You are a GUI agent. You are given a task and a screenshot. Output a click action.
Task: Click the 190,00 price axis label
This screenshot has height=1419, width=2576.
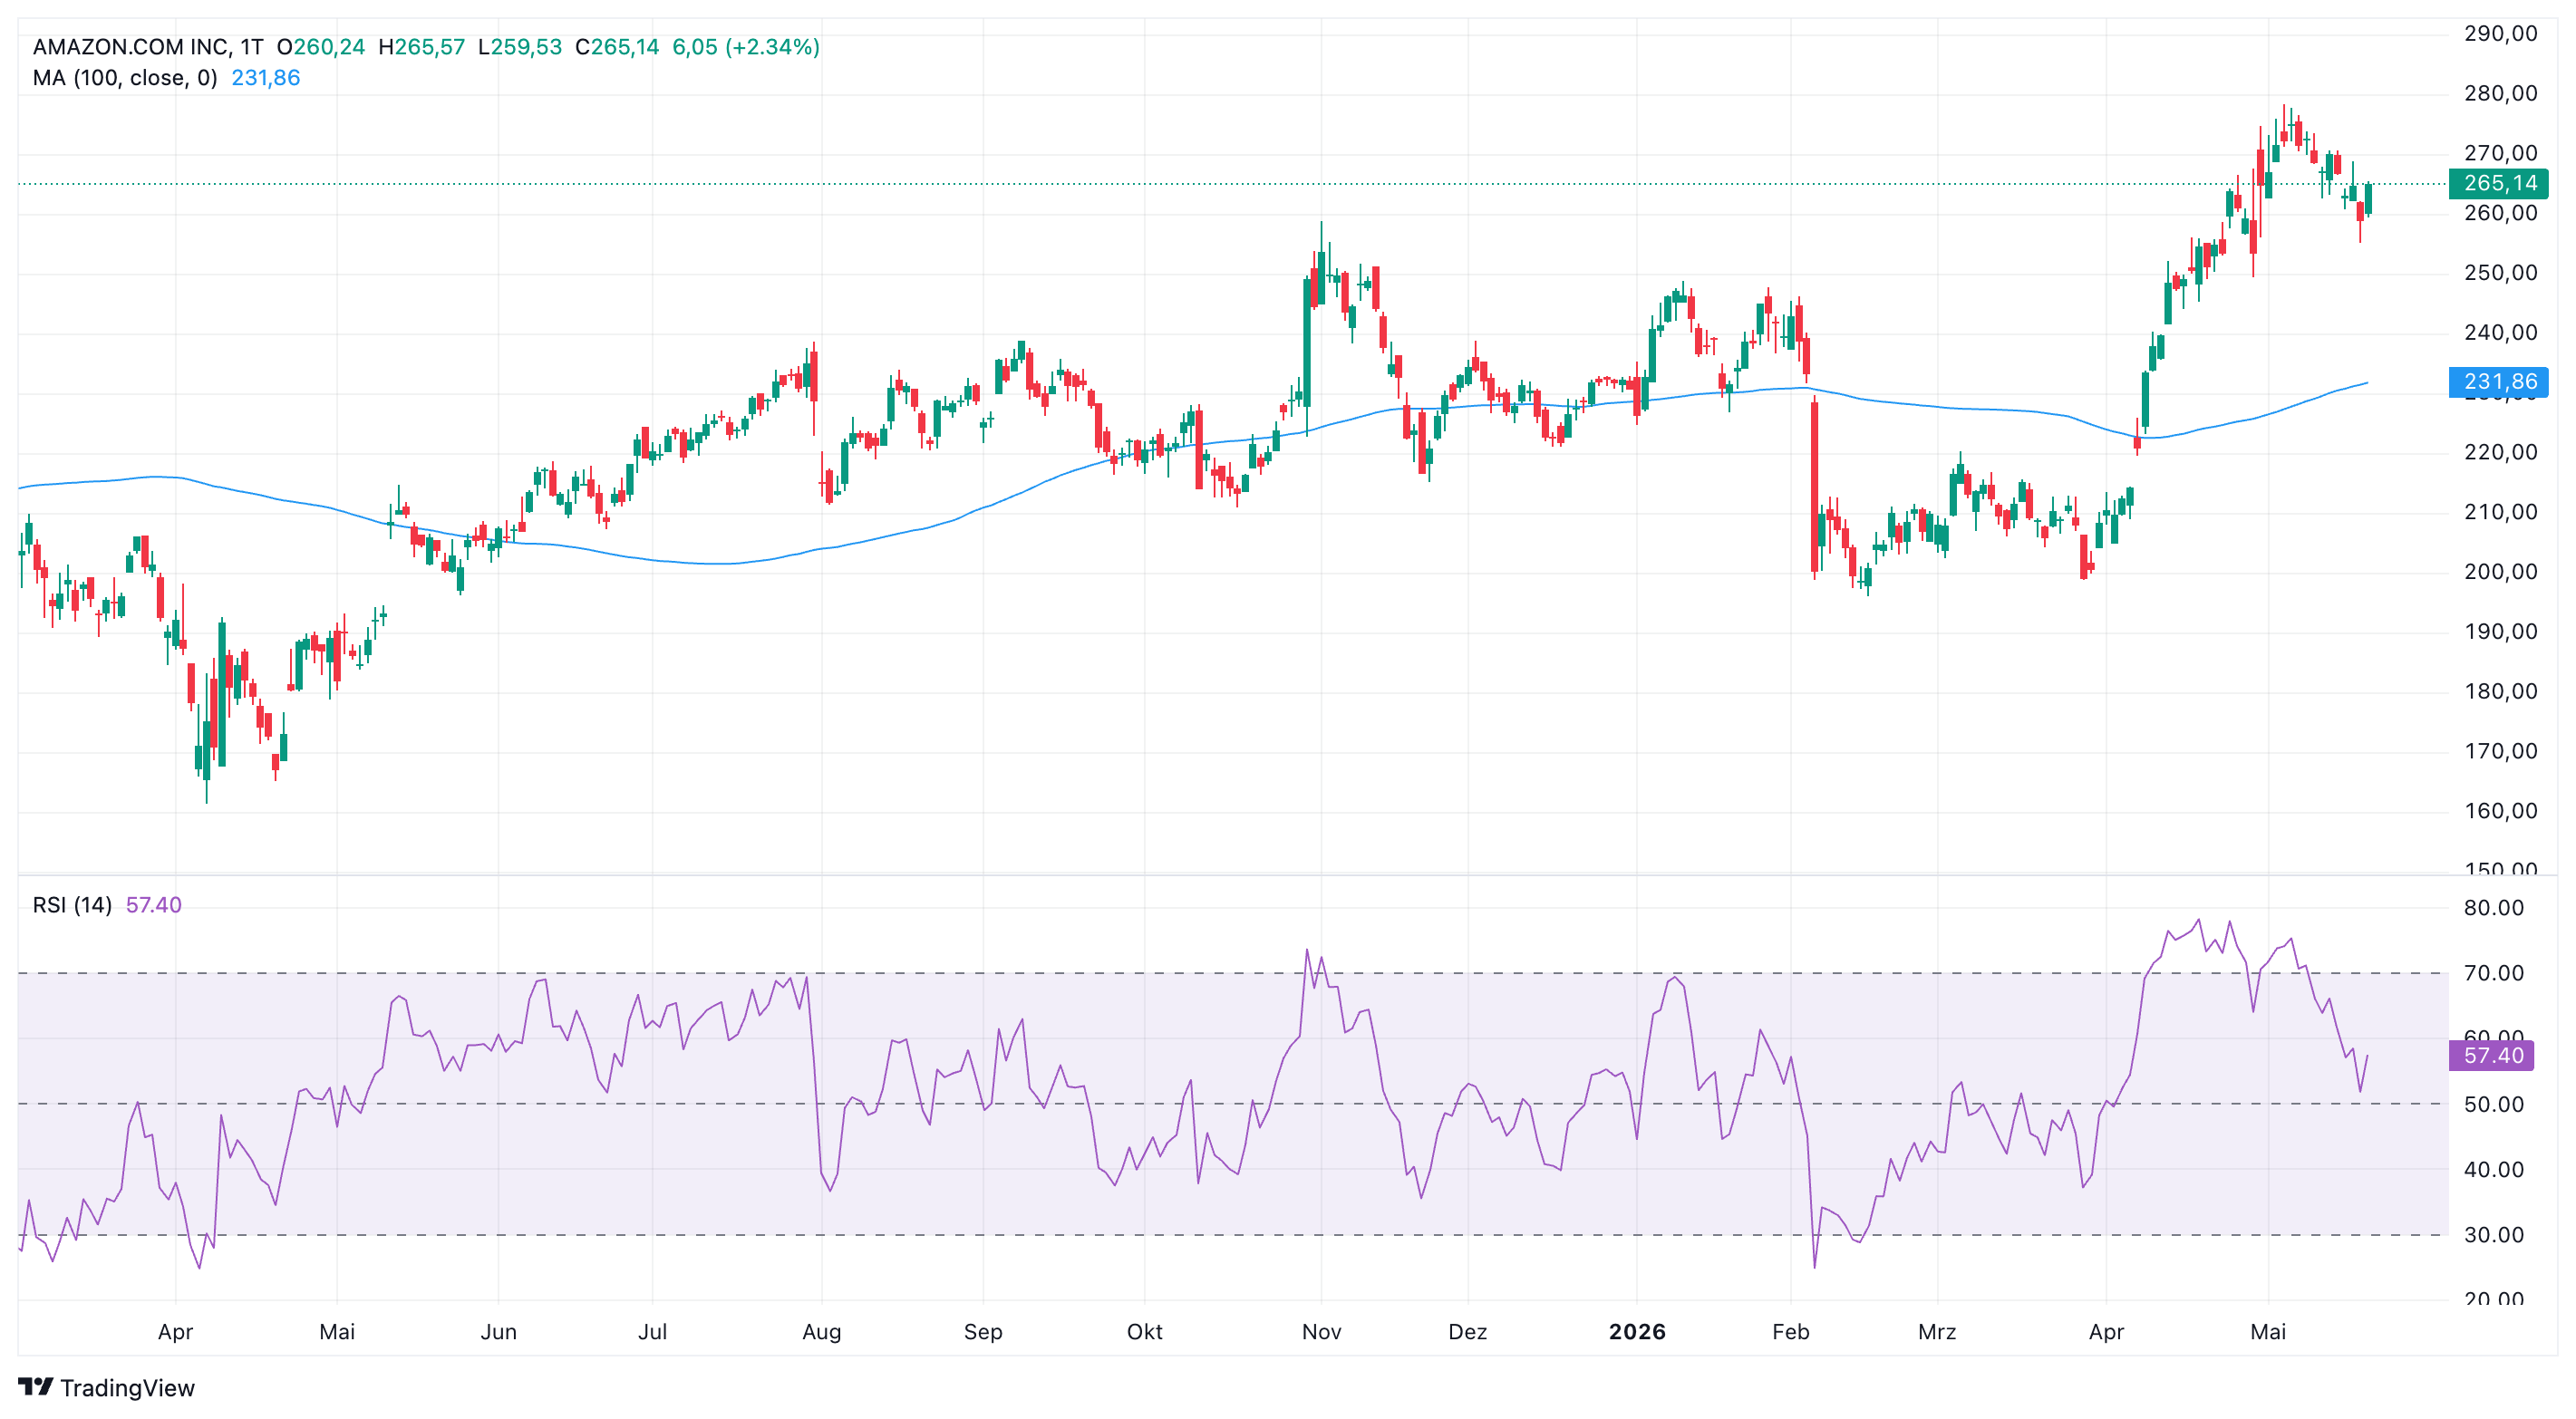click(2500, 632)
